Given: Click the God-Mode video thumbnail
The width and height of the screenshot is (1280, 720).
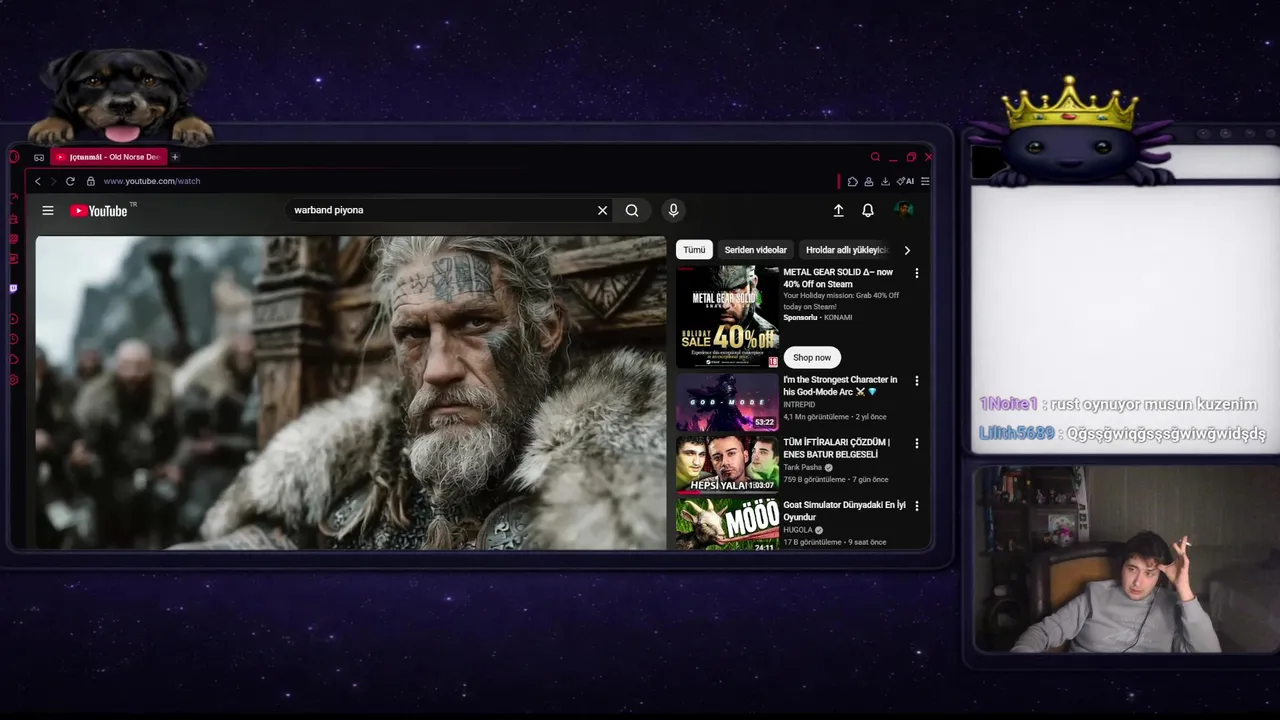Looking at the screenshot, I should pyautogui.click(x=727, y=402).
